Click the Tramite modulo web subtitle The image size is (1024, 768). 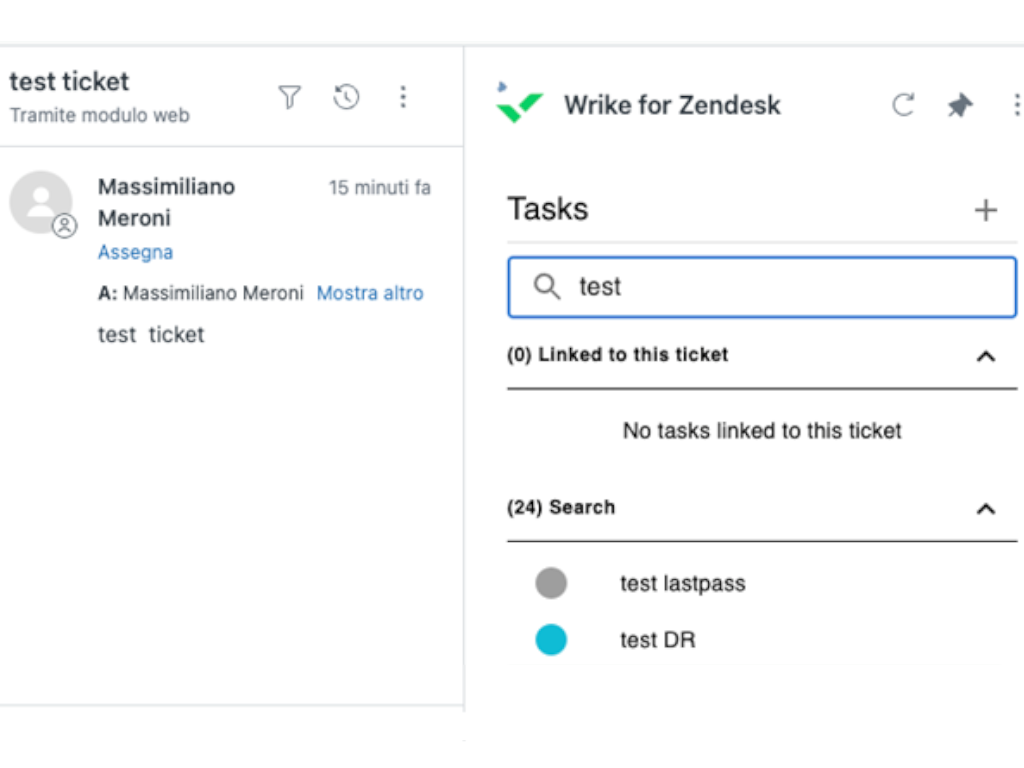coord(100,115)
